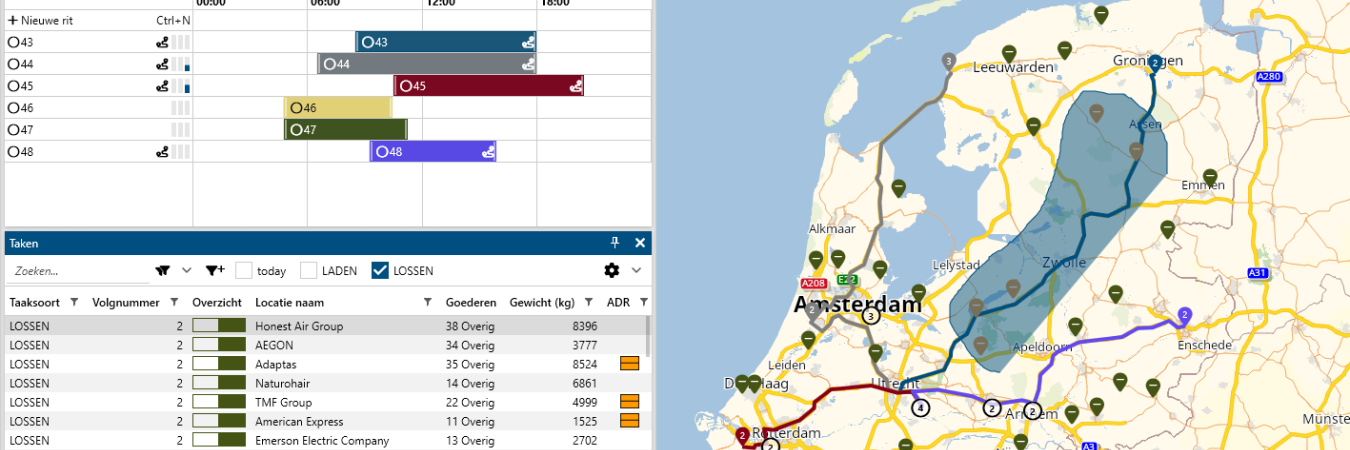The height and width of the screenshot is (450, 1350).
Task: Click the blue stop marker 2 at Groningen
Action: [x=1154, y=62]
